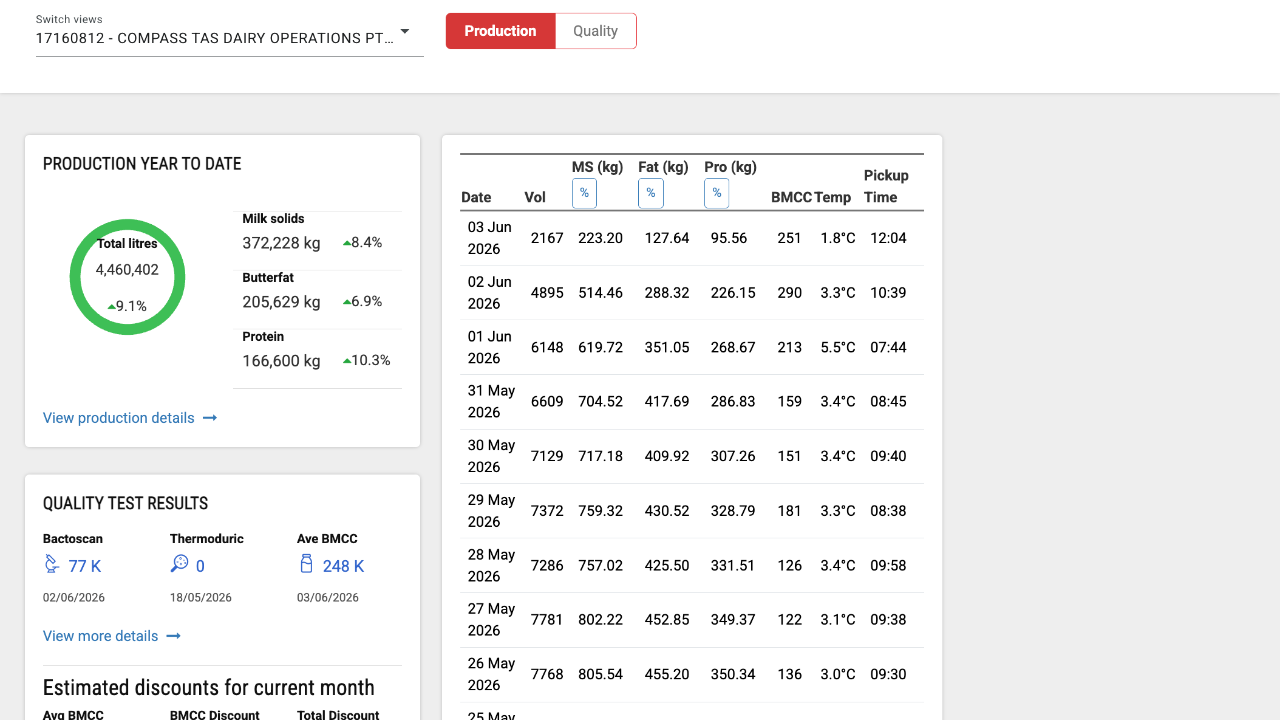This screenshot has width=1280, height=720.
Task: Click the Production Year To Date heading
Action: (x=142, y=164)
